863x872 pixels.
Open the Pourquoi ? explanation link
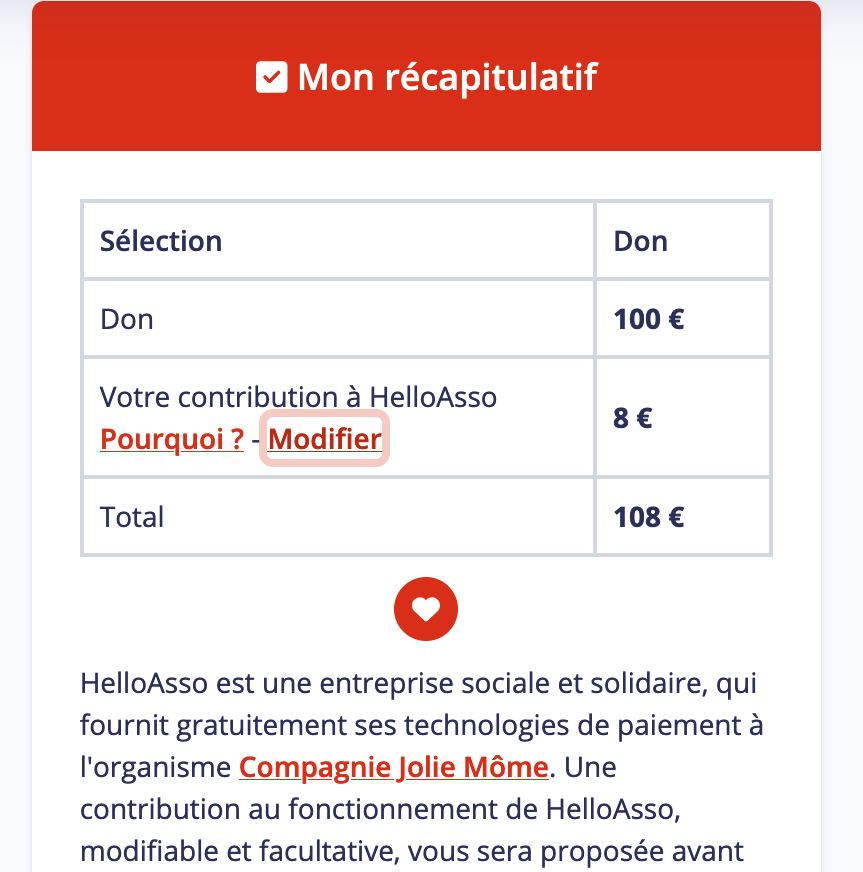[x=172, y=439]
